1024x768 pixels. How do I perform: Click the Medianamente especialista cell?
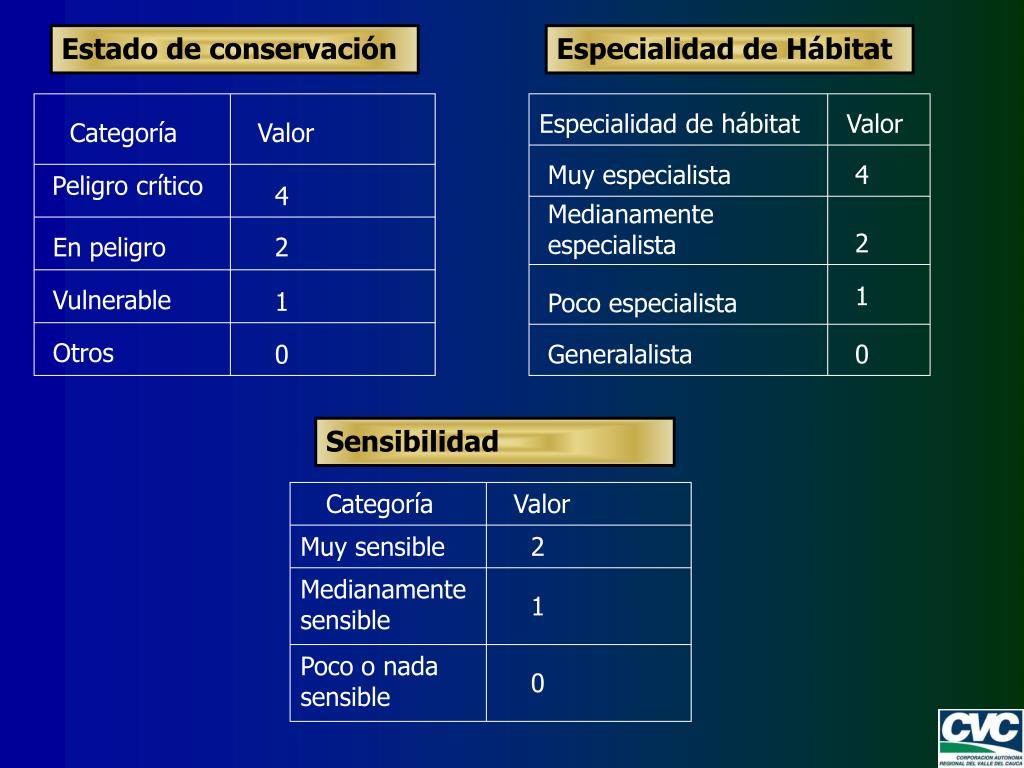678,231
